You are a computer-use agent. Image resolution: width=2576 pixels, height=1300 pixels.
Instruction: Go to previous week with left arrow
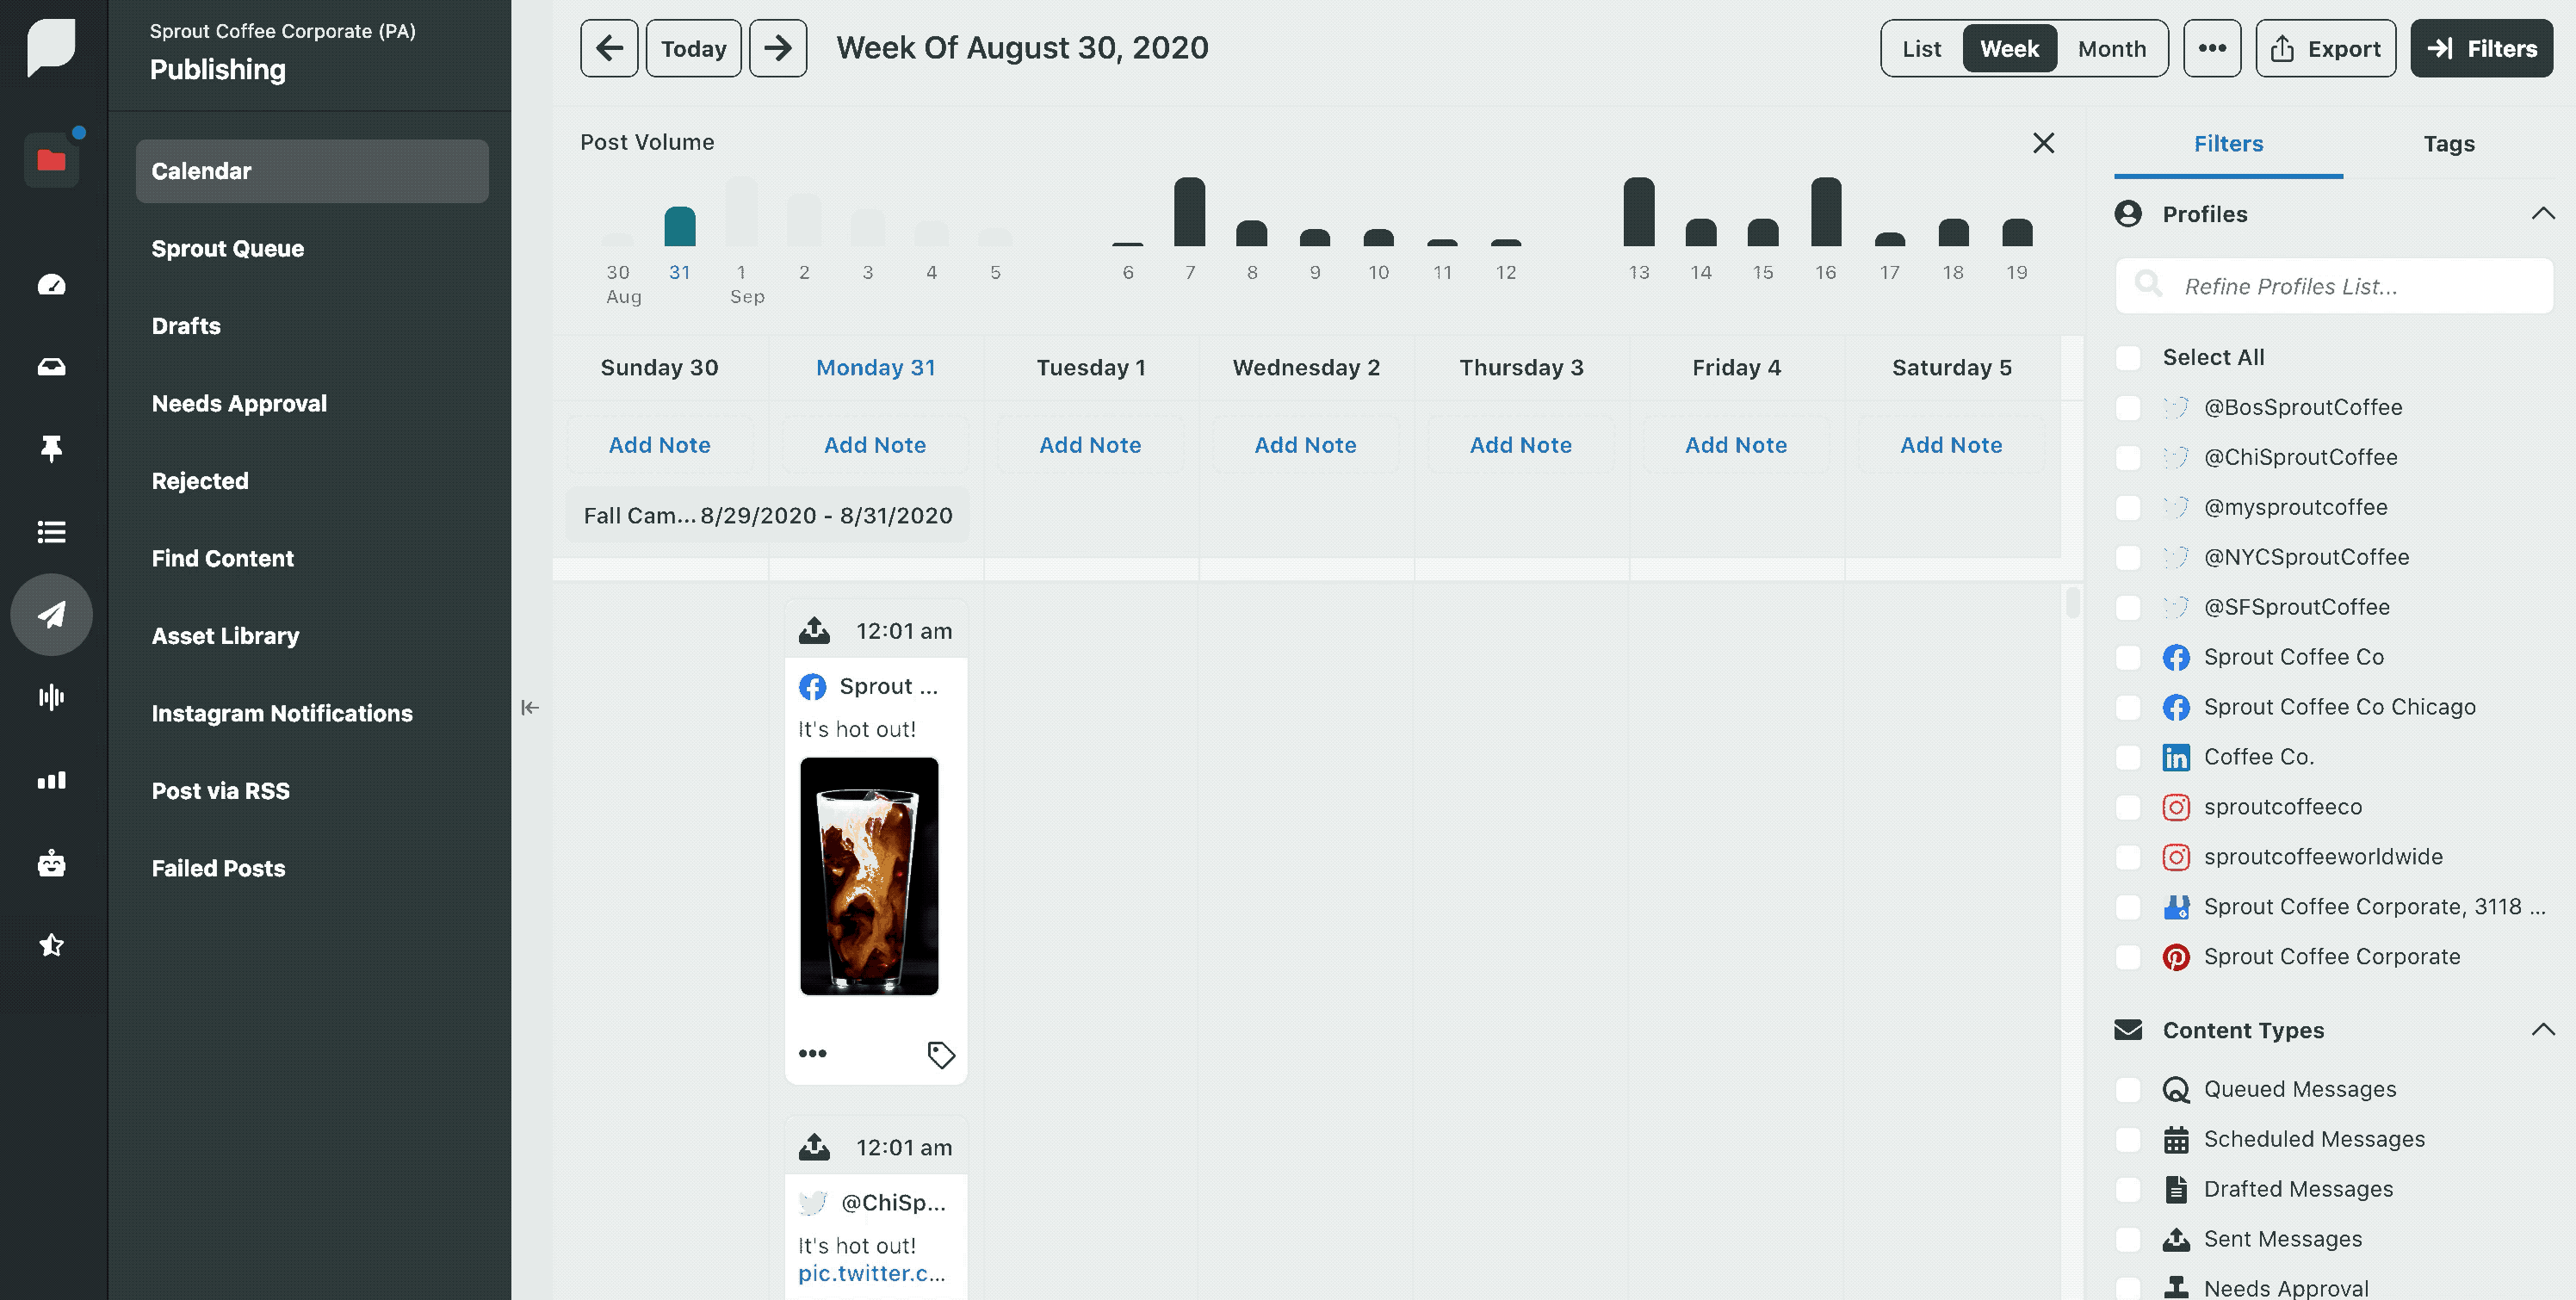pos(608,48)
